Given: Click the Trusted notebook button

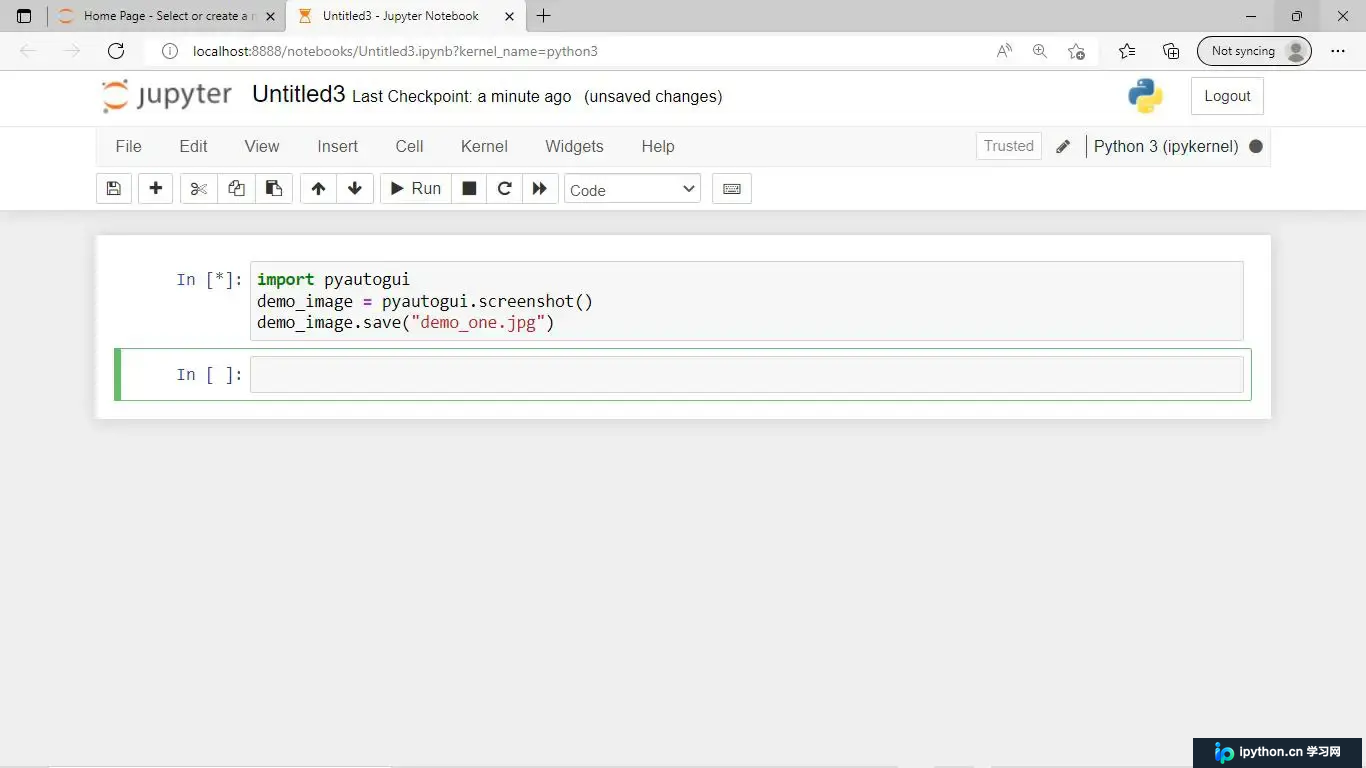Looking at the screenshot, I should [x=1008, y=146].
